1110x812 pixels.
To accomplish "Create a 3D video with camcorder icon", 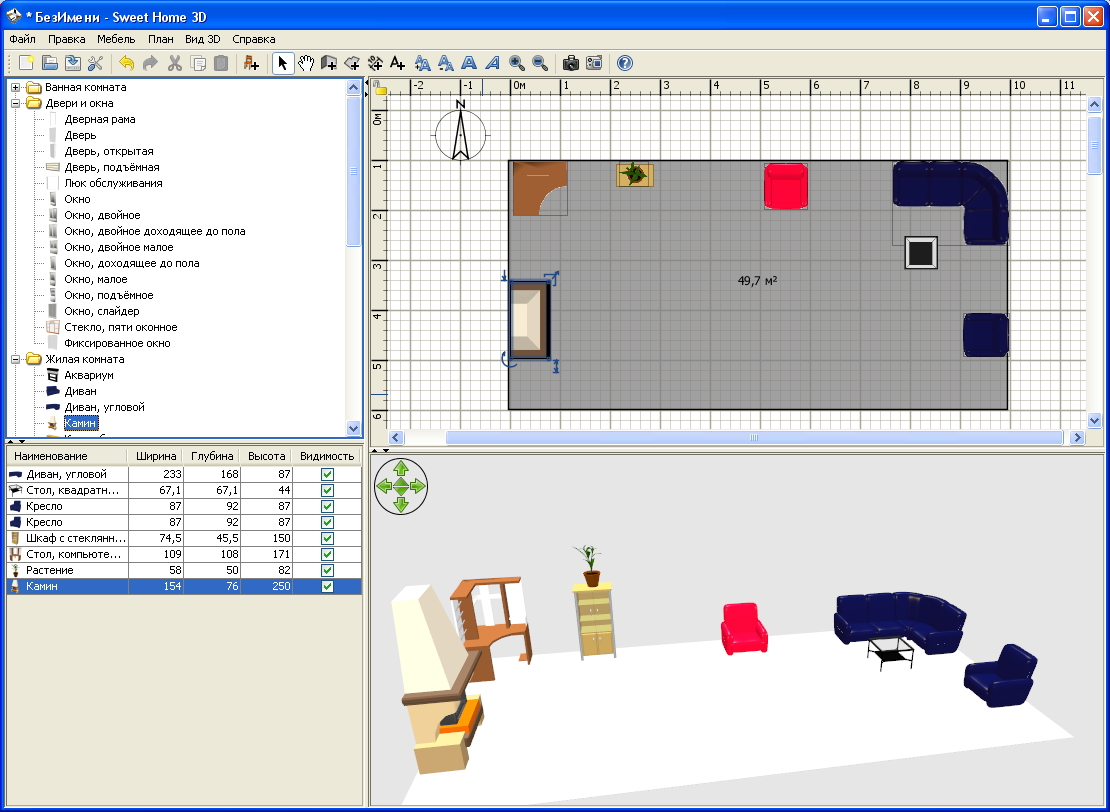I will [594, 63].
